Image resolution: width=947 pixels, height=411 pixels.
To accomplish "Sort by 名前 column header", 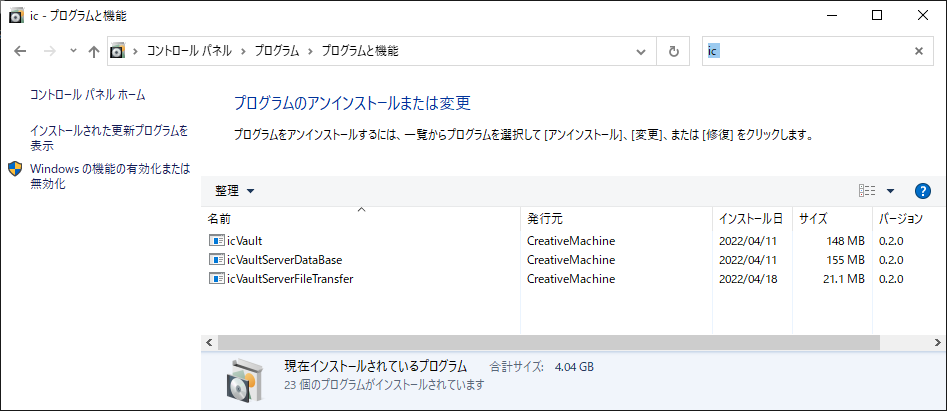I will [361, 218].
